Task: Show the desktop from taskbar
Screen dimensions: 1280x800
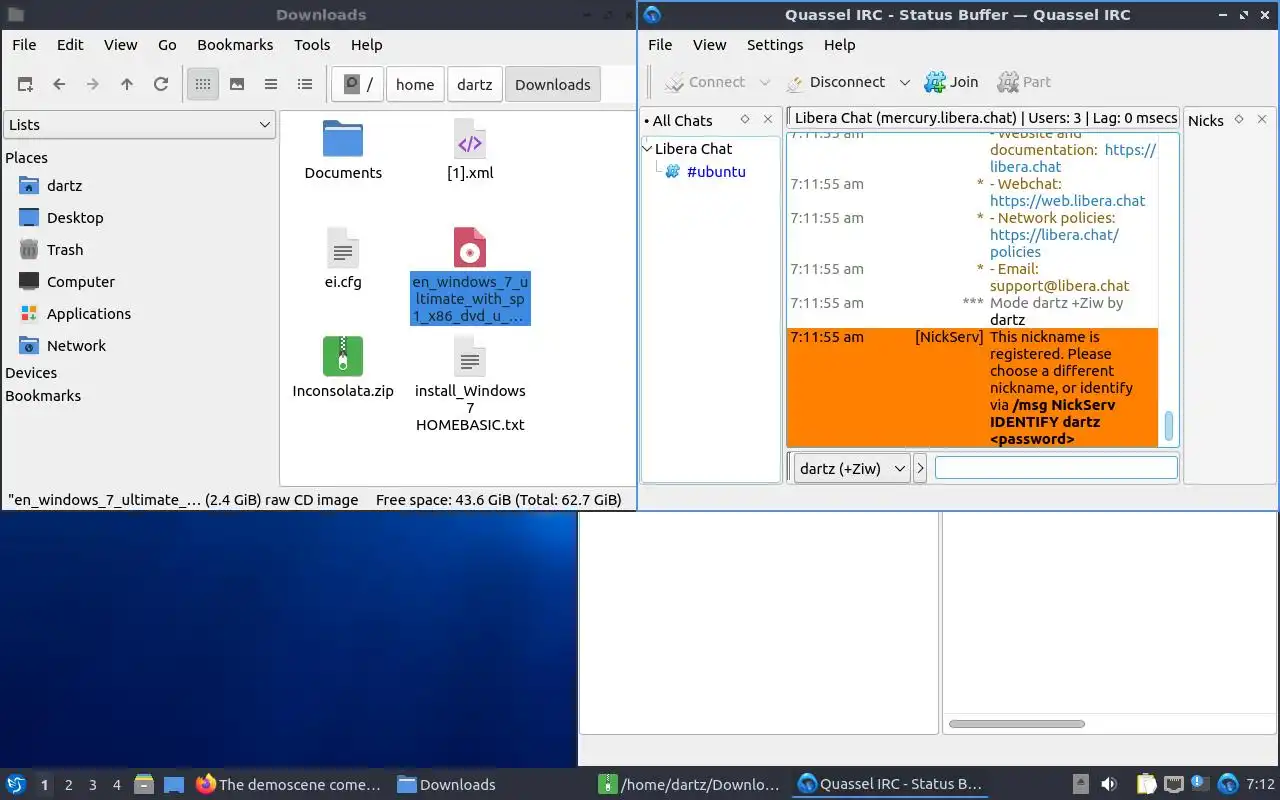Action: (175, 785)
